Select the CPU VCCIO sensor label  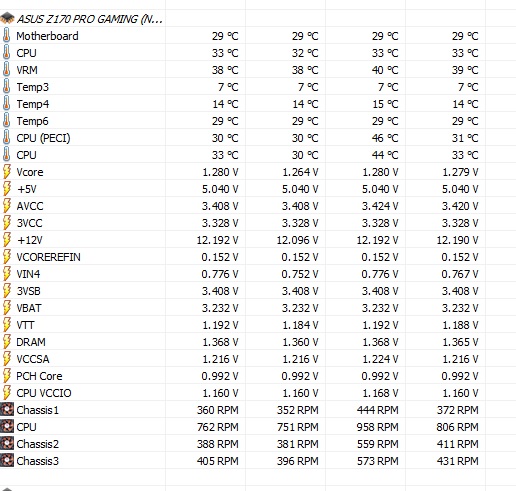click(44, 393)
